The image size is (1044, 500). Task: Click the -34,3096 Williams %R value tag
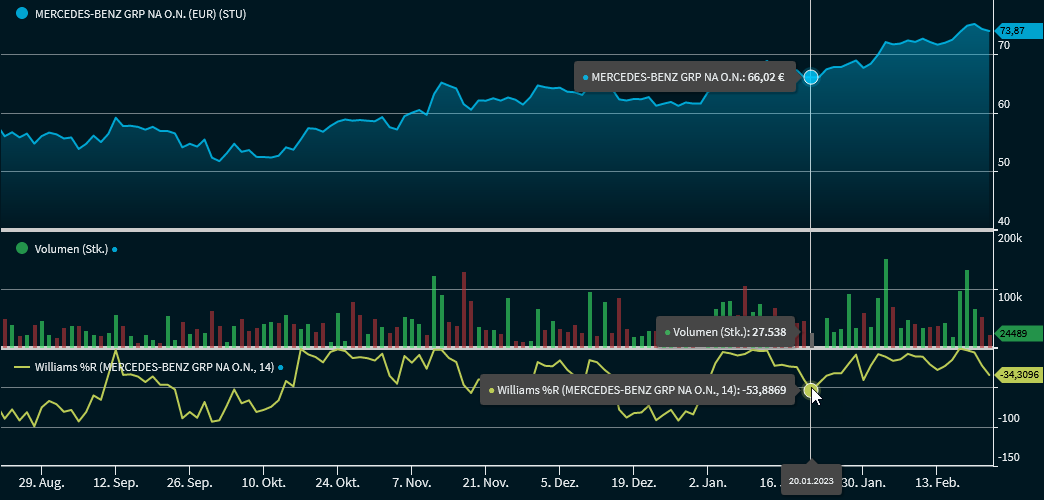point(1019,375)
